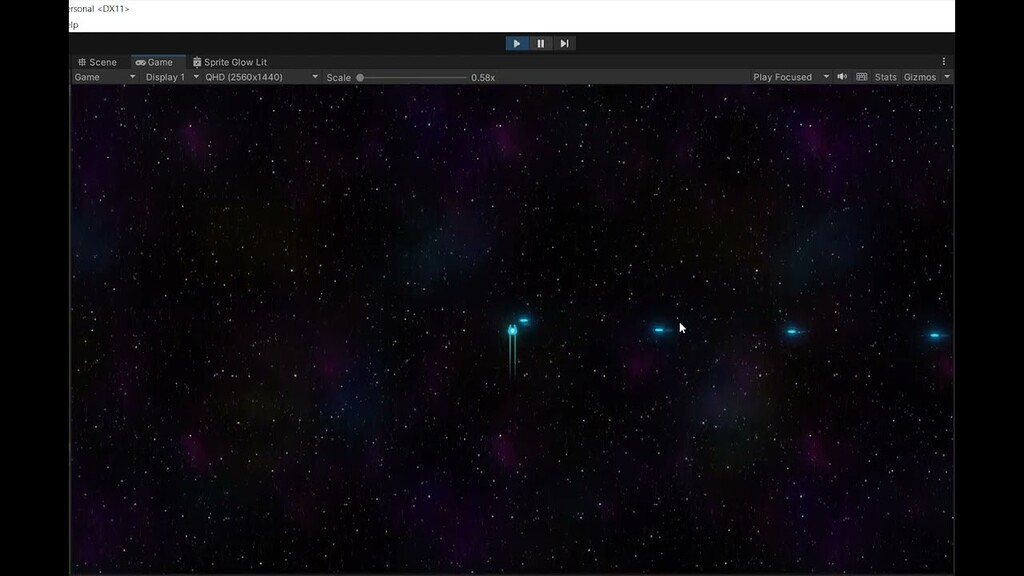Switch to the Scene tab
The width and height of the screenshot is (1024, 576).
pos(99,61)
